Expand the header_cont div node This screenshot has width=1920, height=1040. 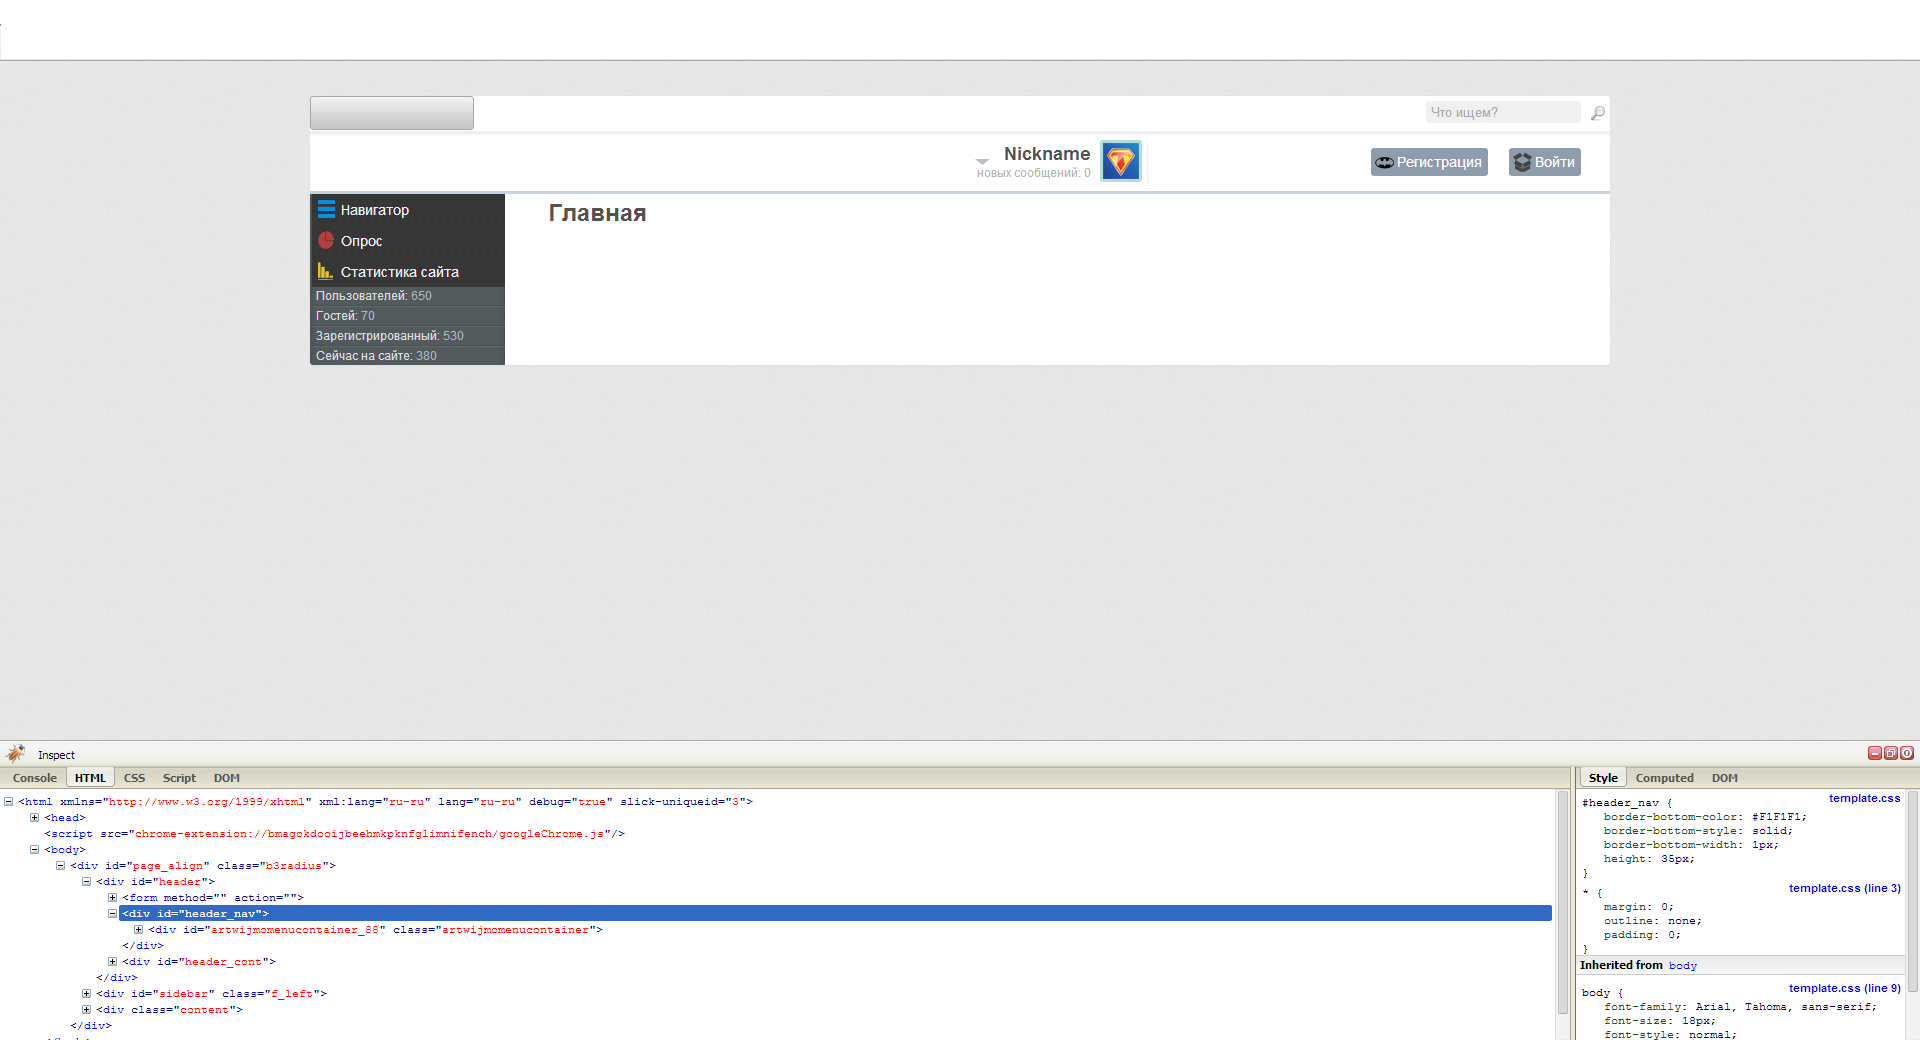(112, 962)
